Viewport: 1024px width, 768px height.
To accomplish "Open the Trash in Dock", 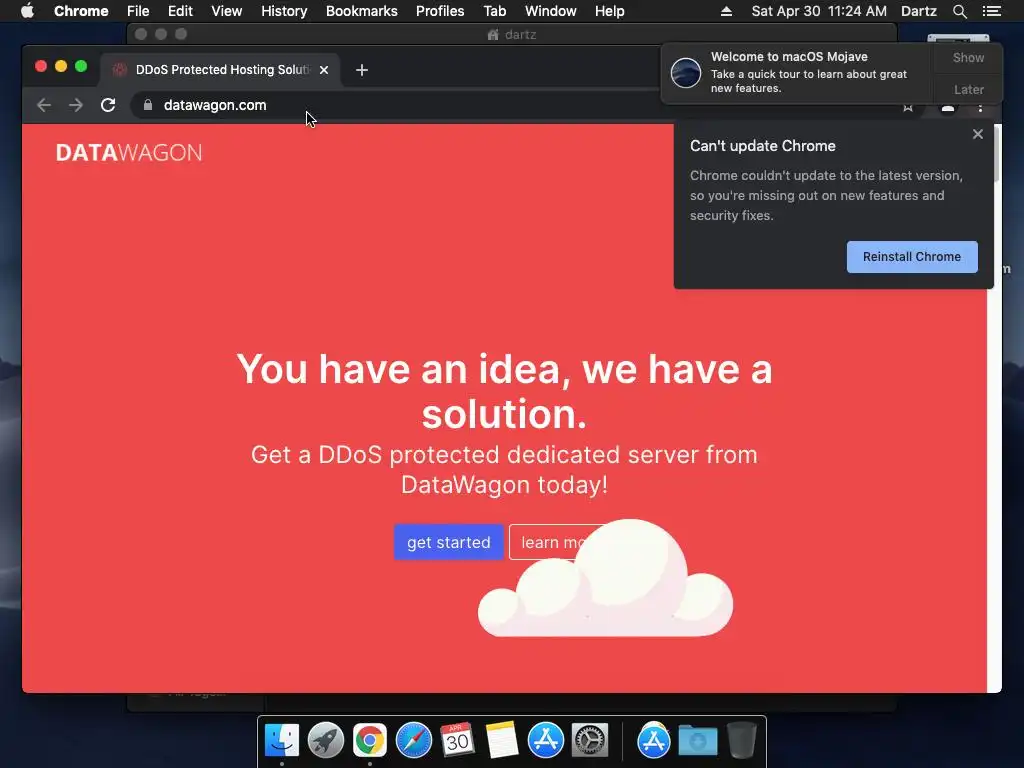I will pos(741,741).
